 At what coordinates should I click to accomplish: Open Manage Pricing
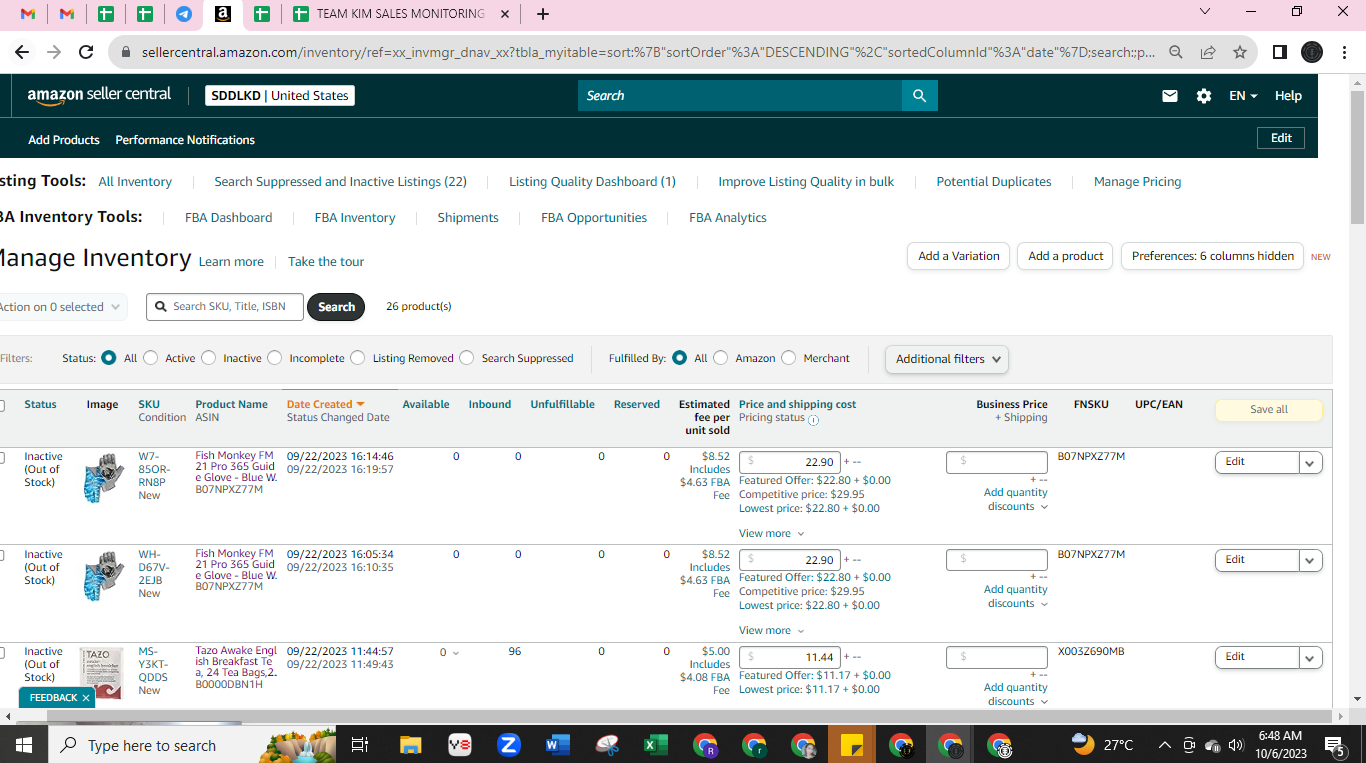1137,182
